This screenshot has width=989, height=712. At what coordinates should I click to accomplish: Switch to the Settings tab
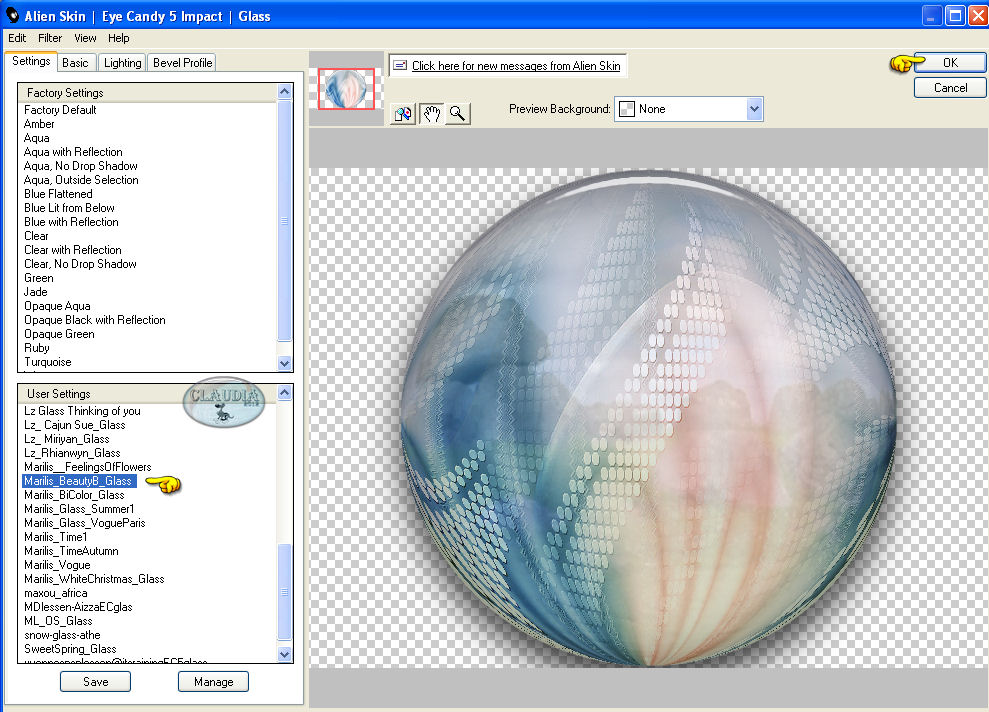[x=31, y=61]
